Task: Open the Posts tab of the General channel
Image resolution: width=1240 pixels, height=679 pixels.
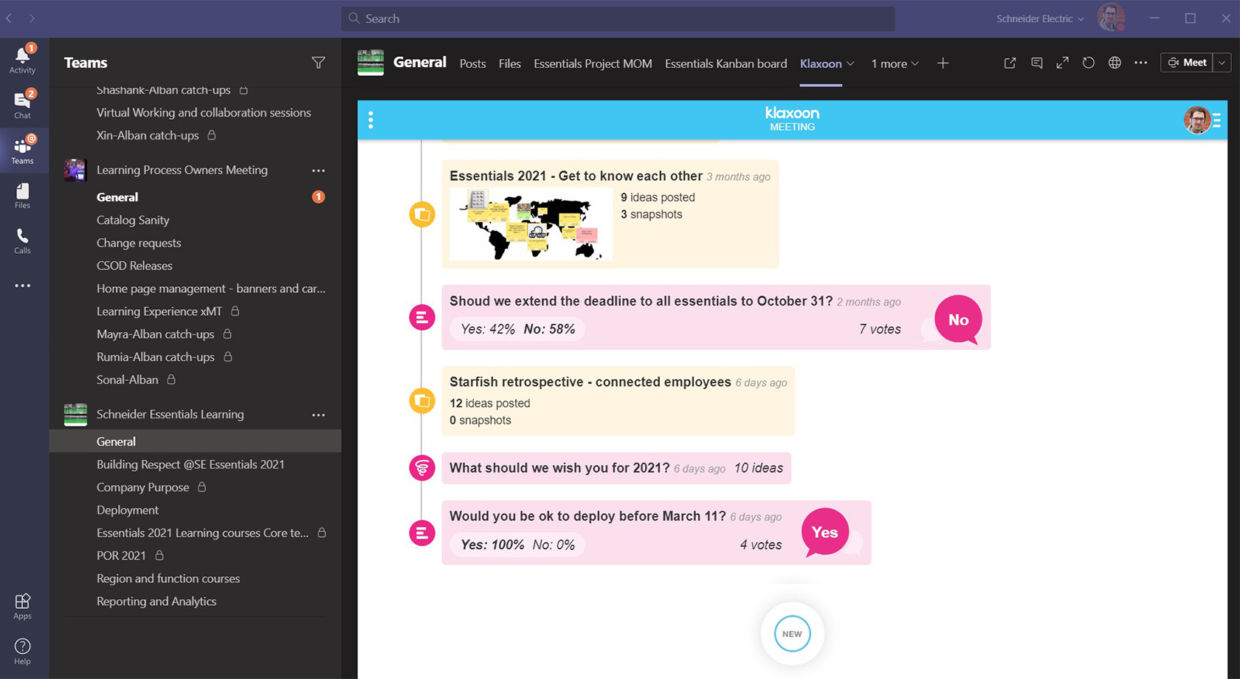Action: (472, 63)
